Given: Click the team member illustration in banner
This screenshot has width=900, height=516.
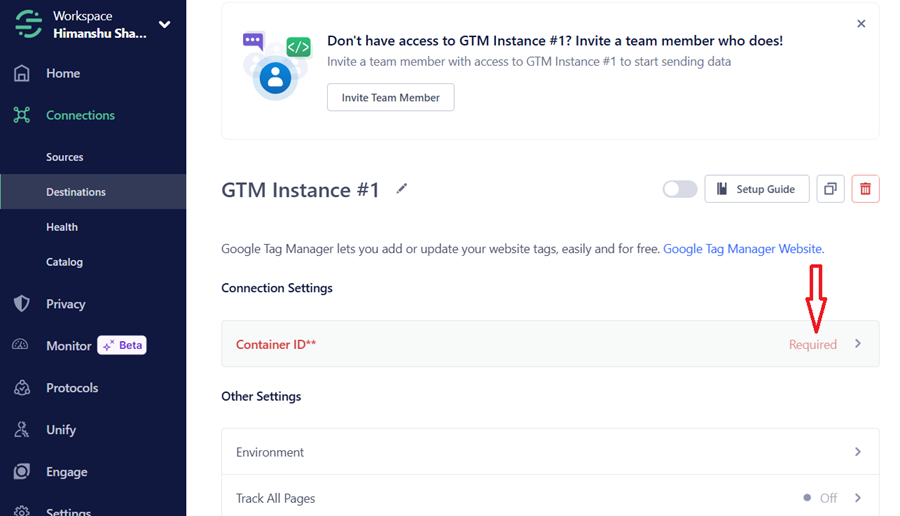Looking at the screenshot, I should pos(276,65).
